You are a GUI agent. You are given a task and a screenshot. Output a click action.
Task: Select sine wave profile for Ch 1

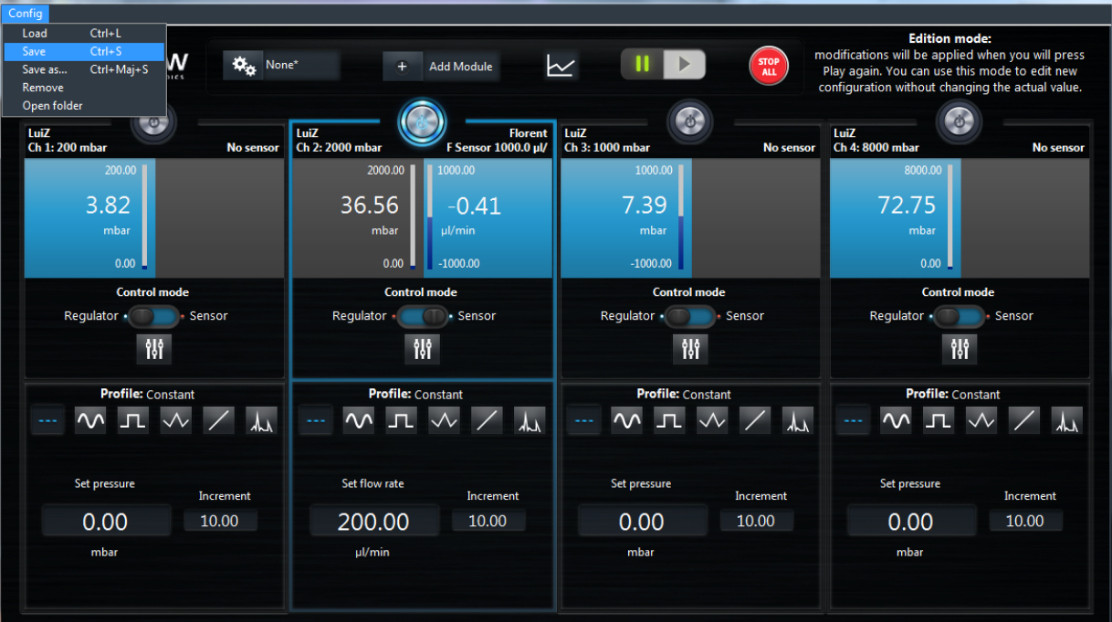[90, 421]
